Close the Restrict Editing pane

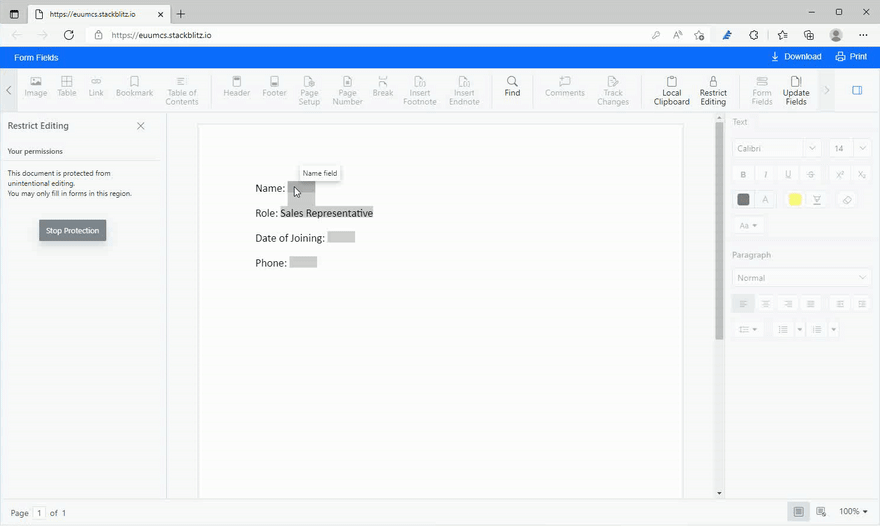coord(141,126)
